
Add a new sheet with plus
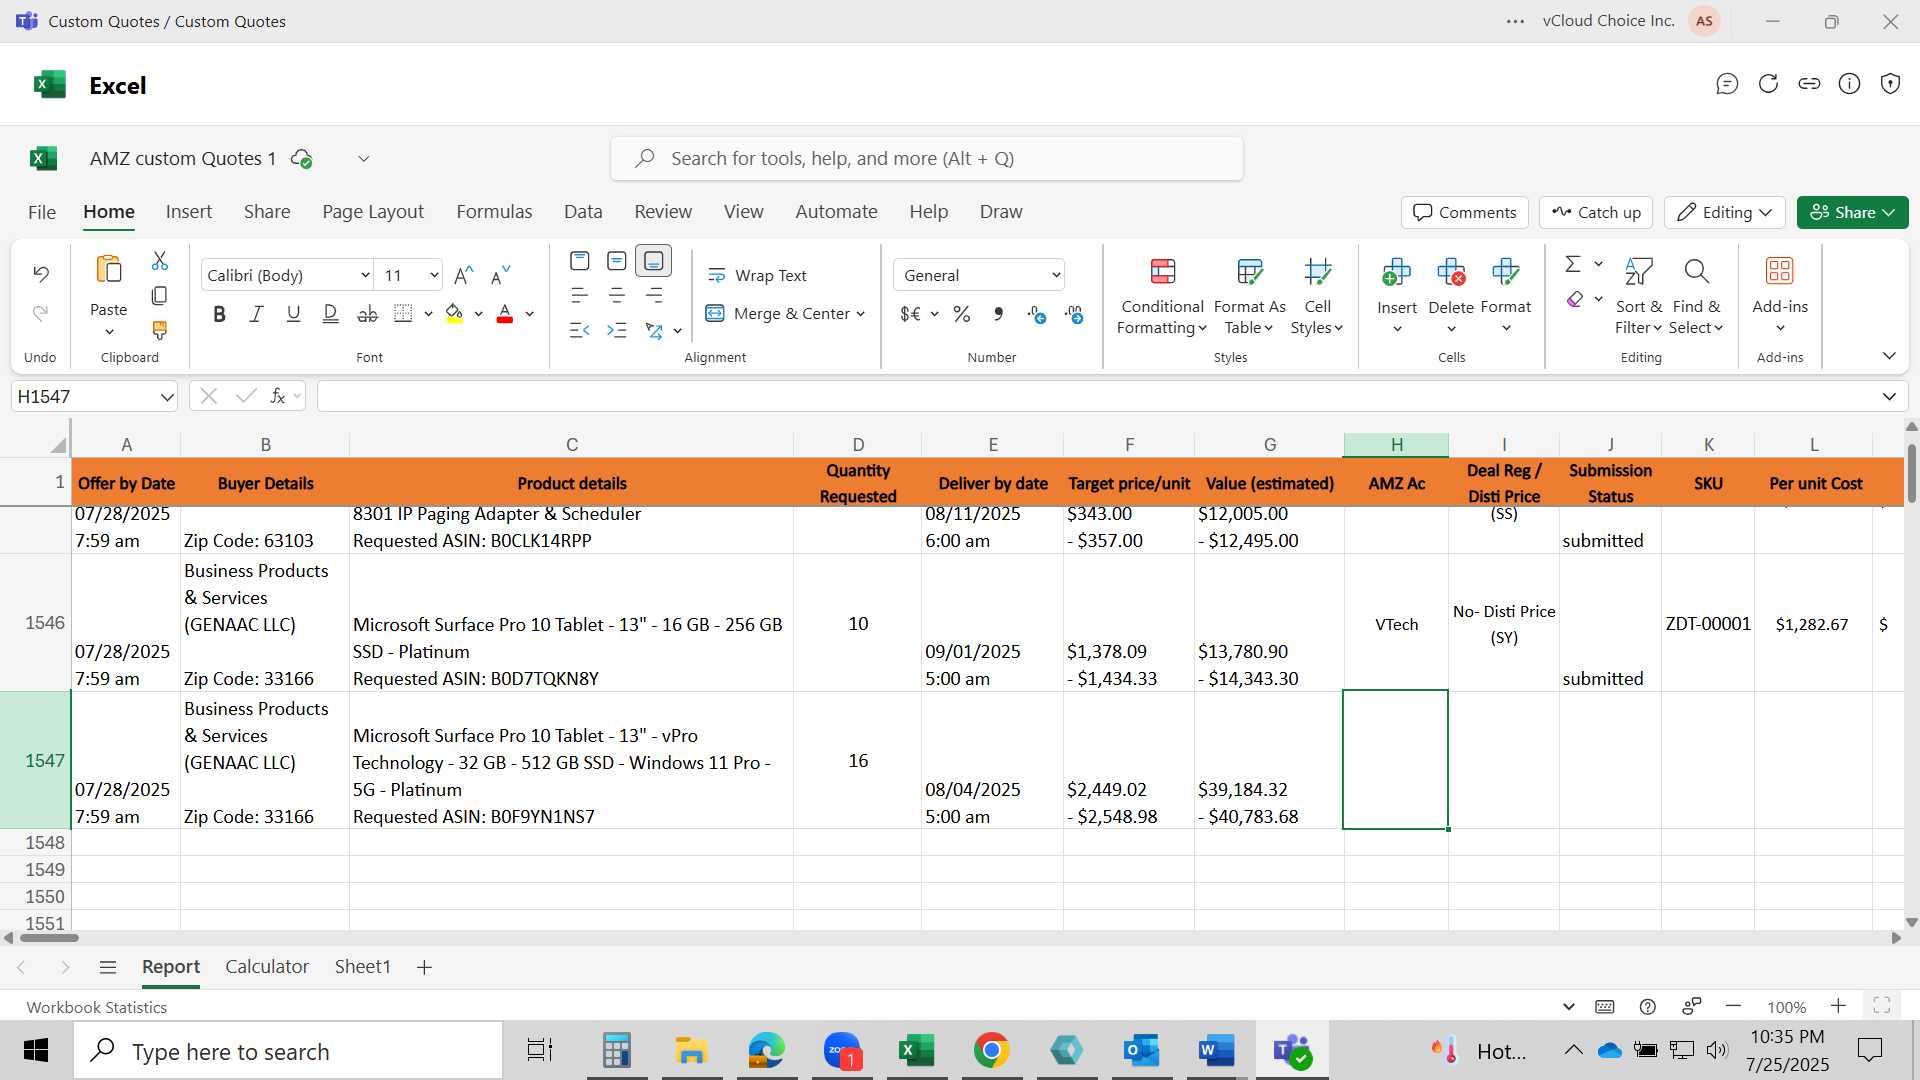pyautogui.click(x=424, y=967)
